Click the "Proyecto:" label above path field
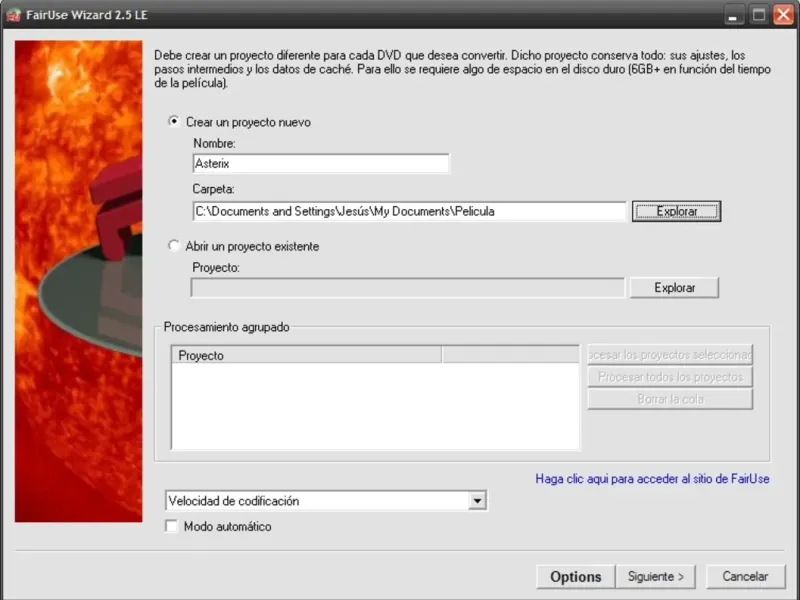Screen dimensions: 800x600 pyautogui.click(x=216, y=267)
